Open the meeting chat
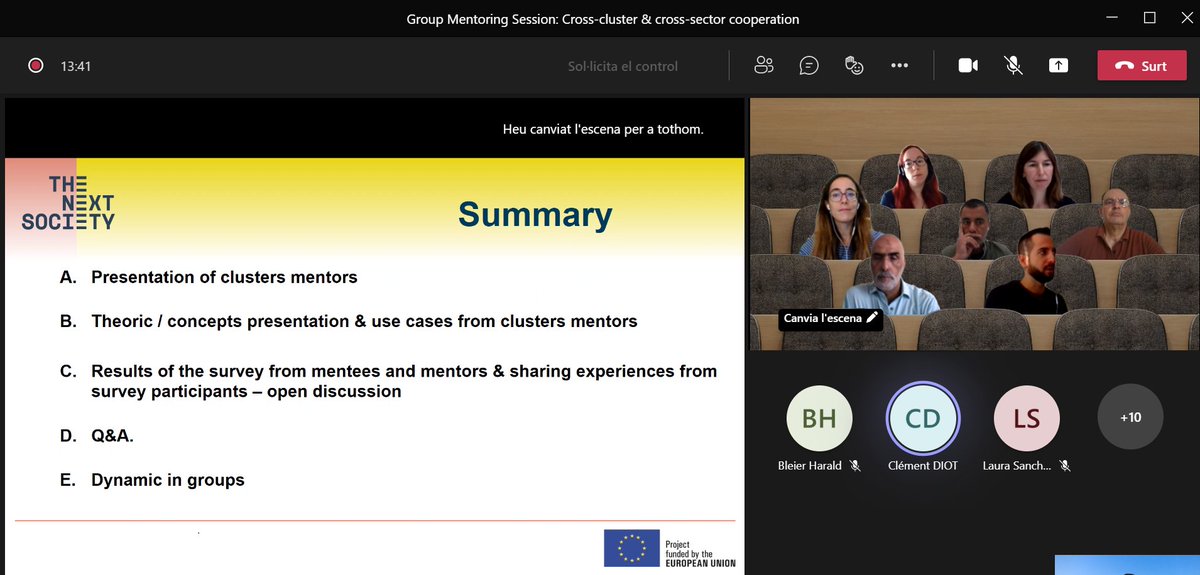The height and width of the screenshot is (575, 1200). [809, 66]
